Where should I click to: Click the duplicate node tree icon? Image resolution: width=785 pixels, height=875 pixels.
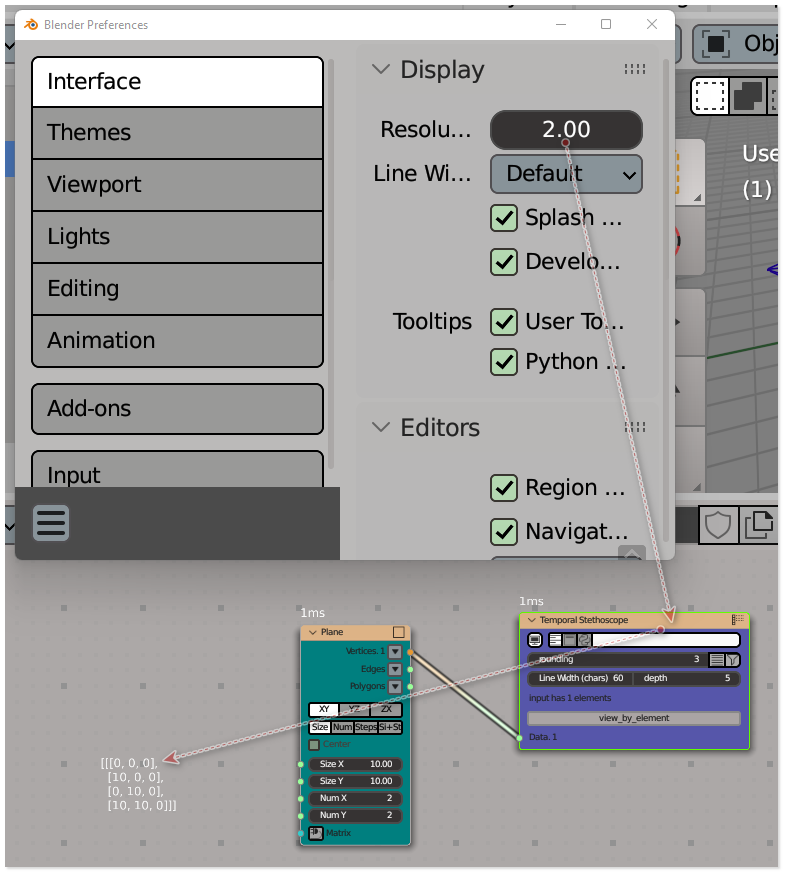point(759,524)
